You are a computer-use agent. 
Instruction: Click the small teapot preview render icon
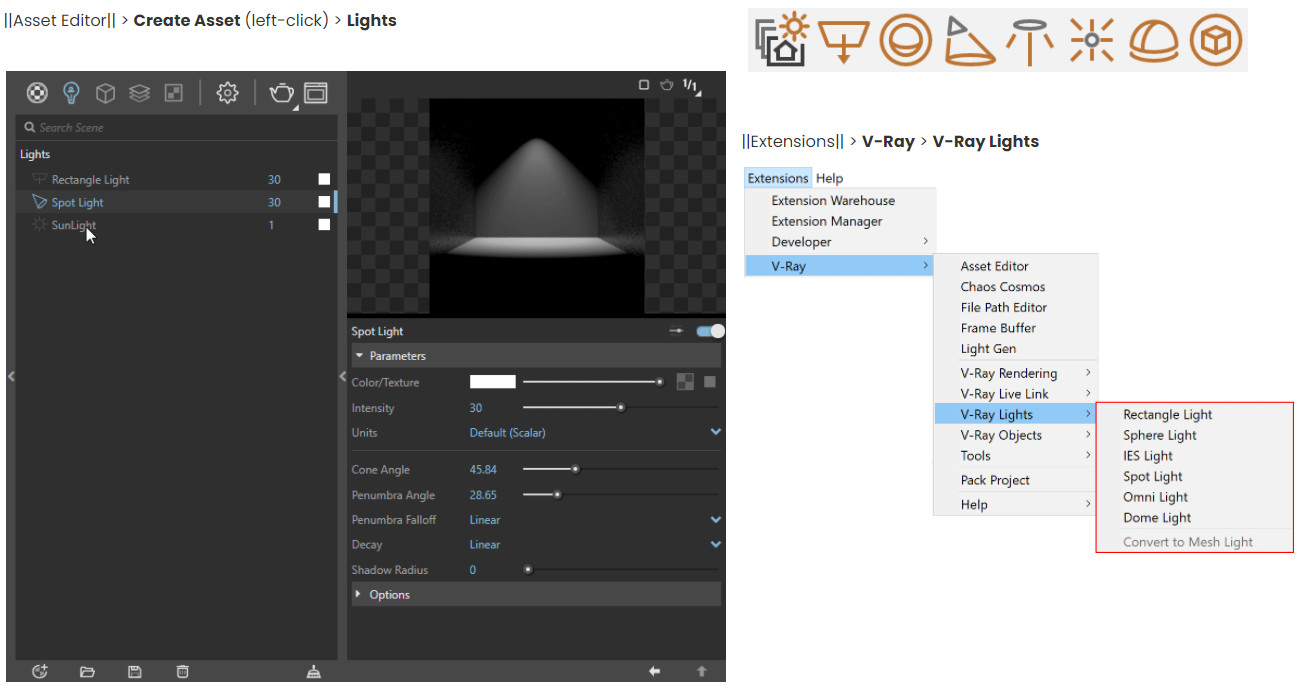click(x=666, y=85)
